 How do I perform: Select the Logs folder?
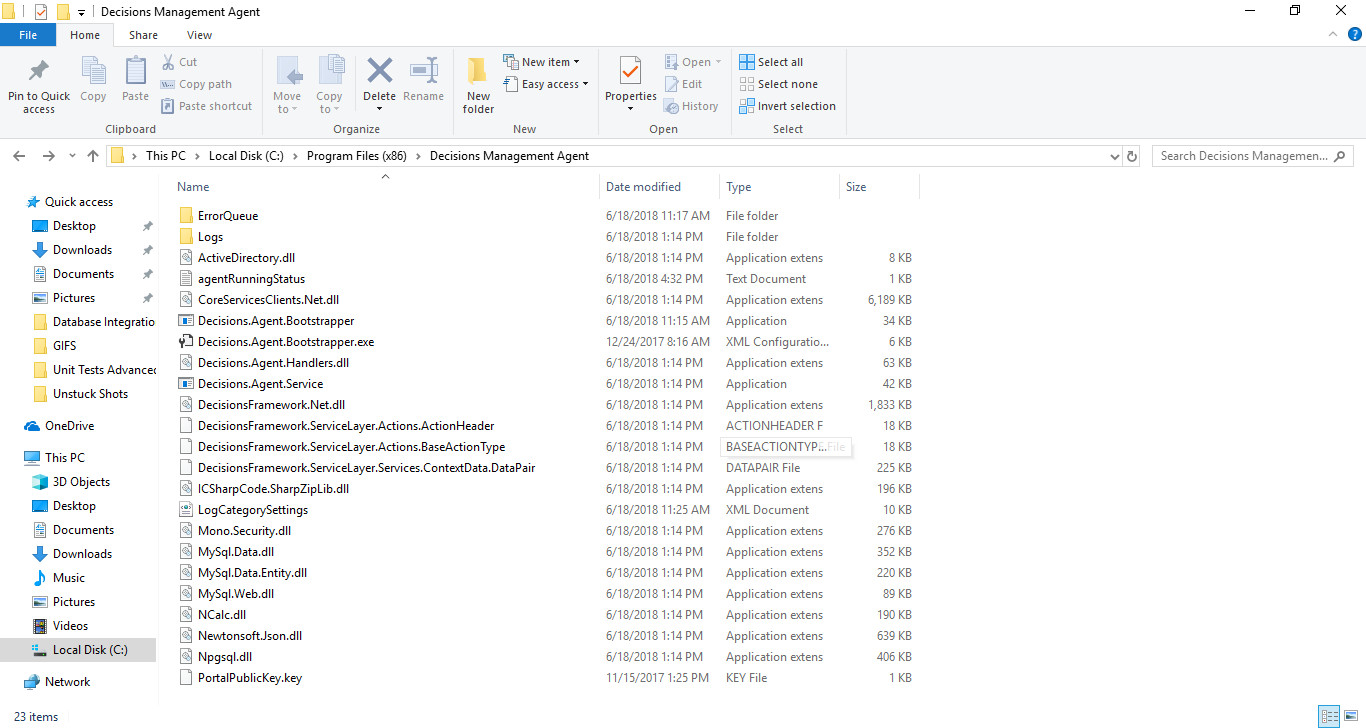[x=210, y=237]
